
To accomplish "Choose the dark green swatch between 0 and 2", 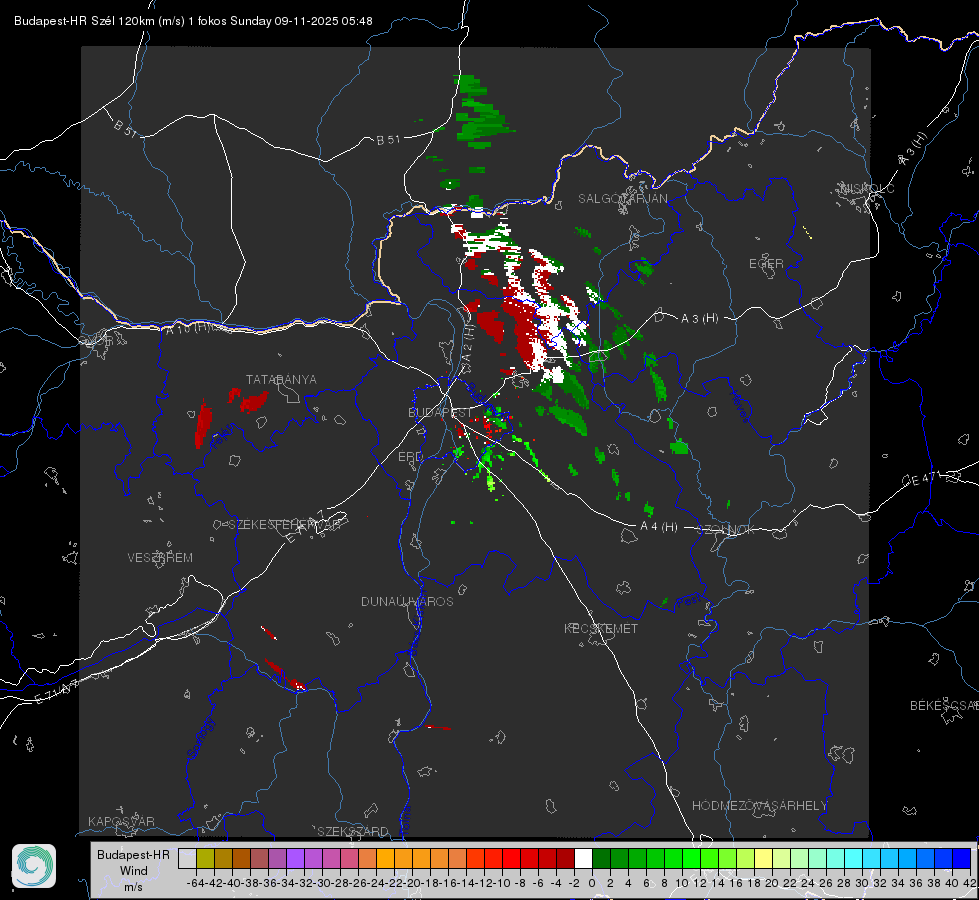I will 602,858.
